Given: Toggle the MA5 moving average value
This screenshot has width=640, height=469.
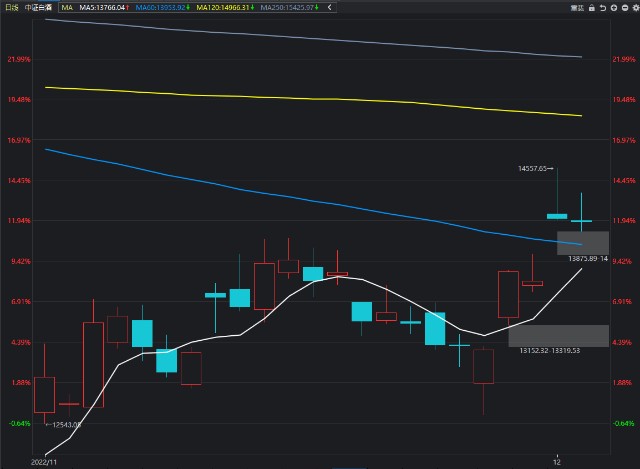Looking at the screenshot, I should pyautogui.click(x=103, y=7).
